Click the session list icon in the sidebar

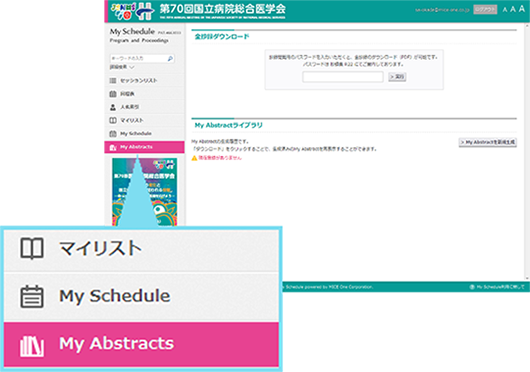(x=113, y=80)
